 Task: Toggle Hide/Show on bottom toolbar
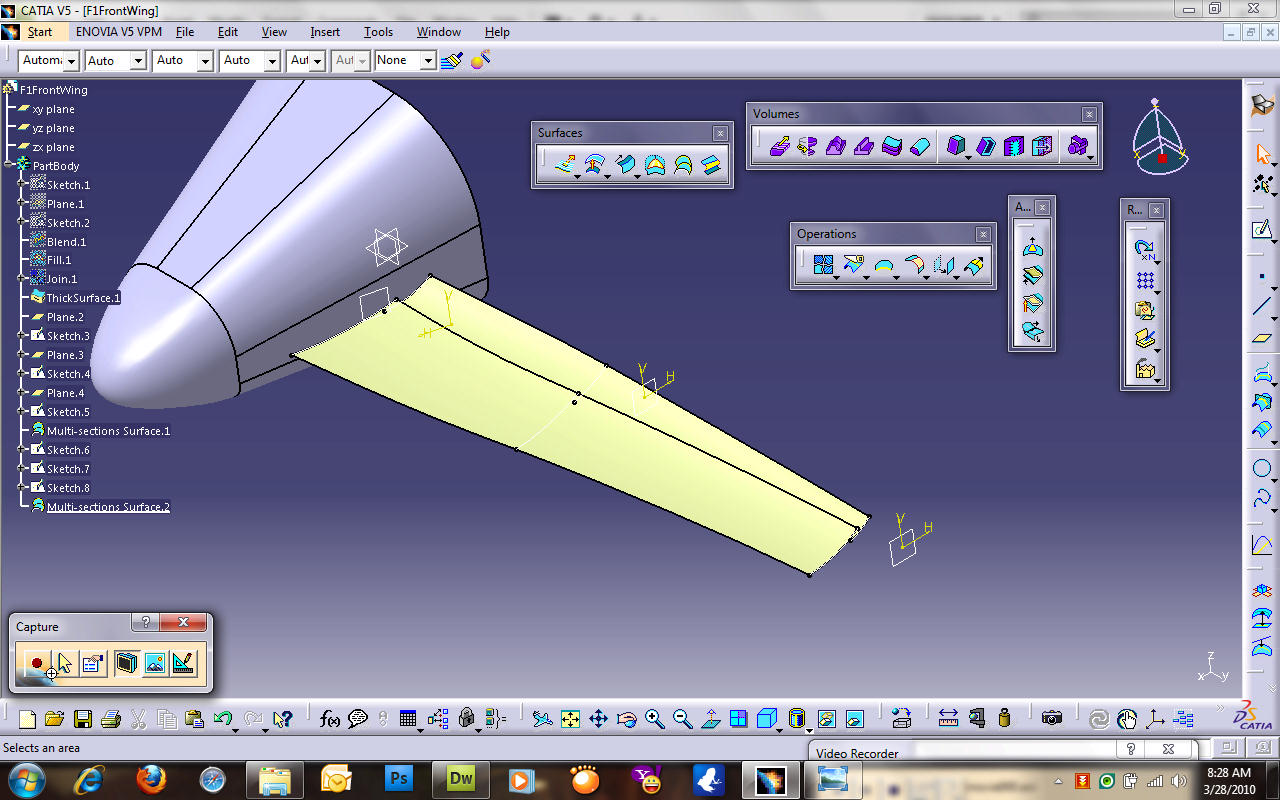(x=826, y=718)
